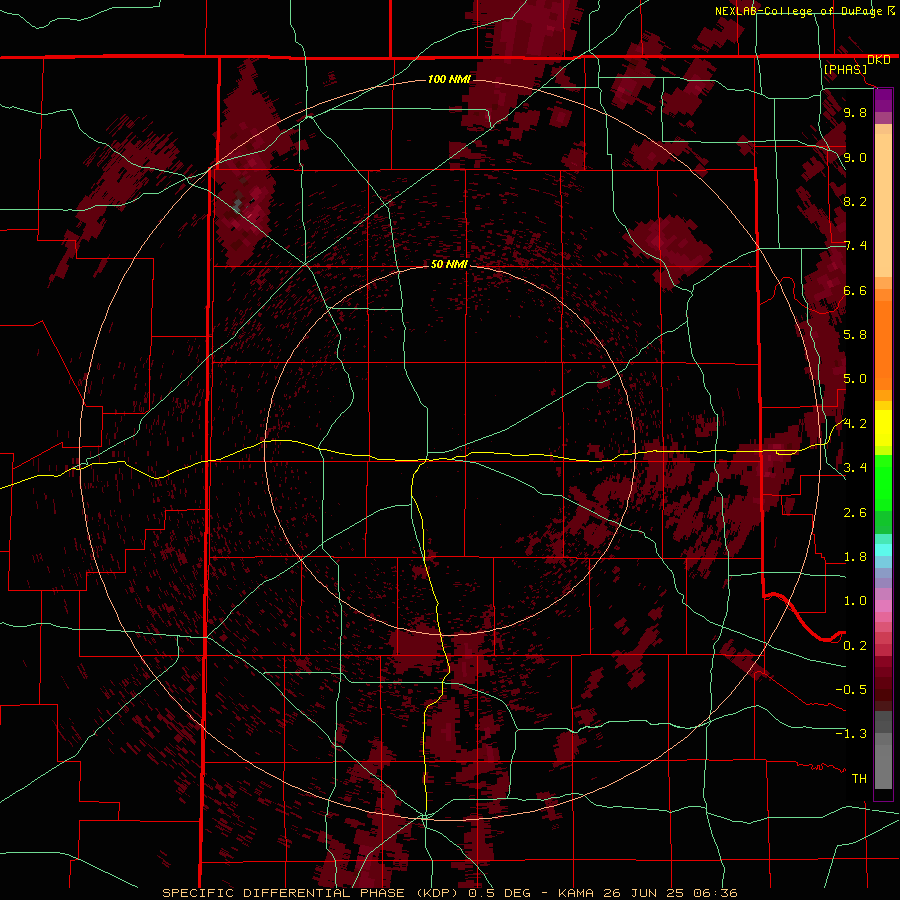The height and width of the screenshot is (900, 900).
Task: Click the cyan segment of the color bar
Action: click(x=883, y=550)
